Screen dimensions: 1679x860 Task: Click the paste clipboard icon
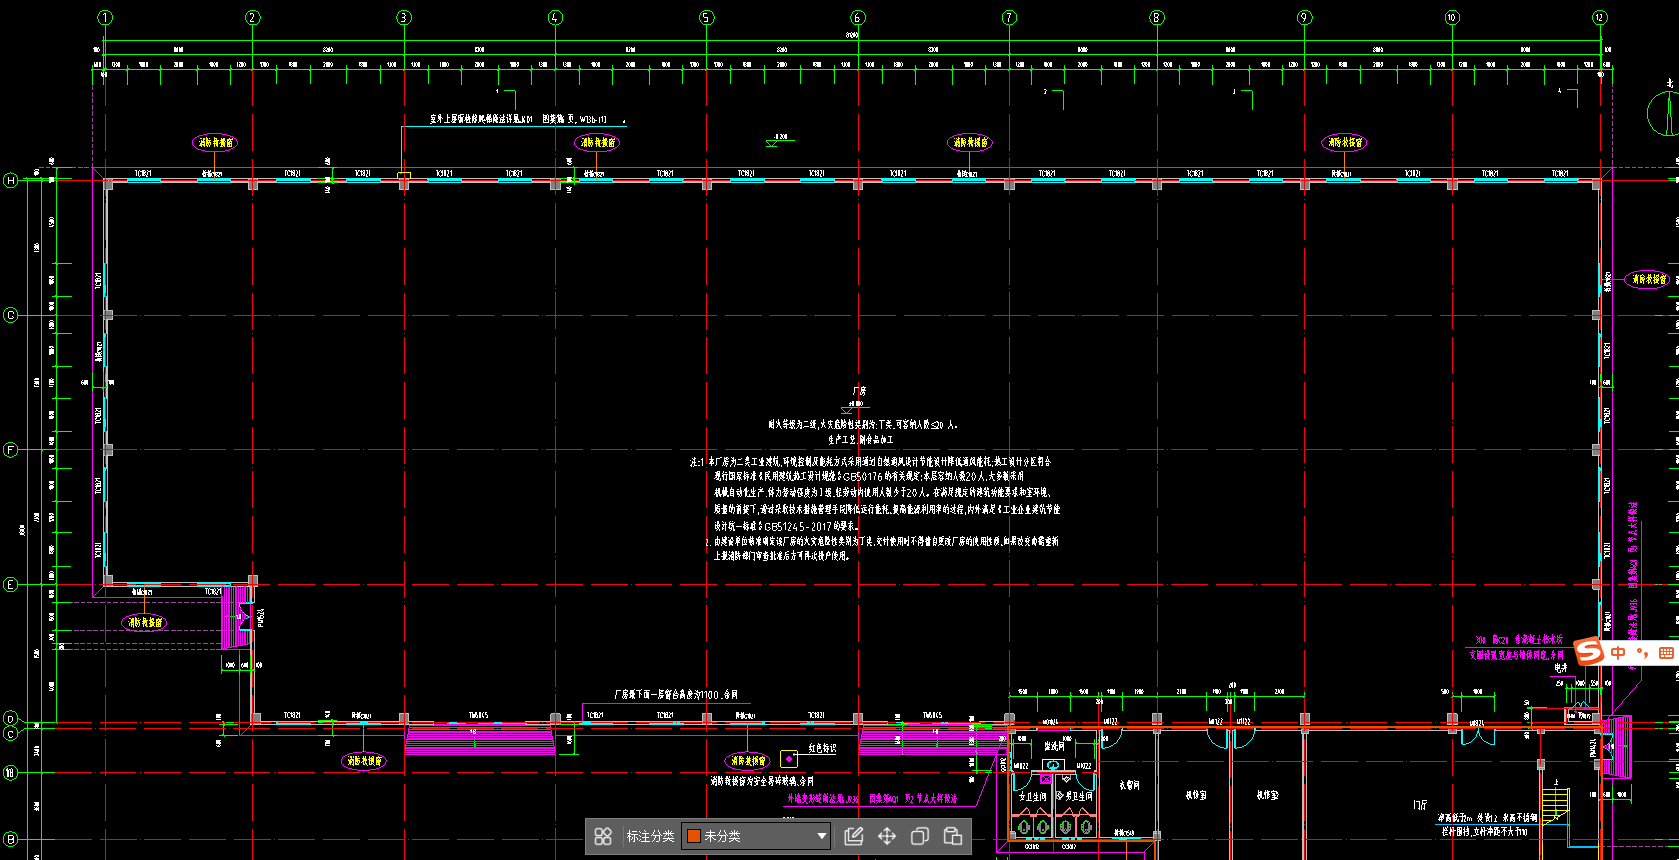pyautogui.click(x=953, y=836)
